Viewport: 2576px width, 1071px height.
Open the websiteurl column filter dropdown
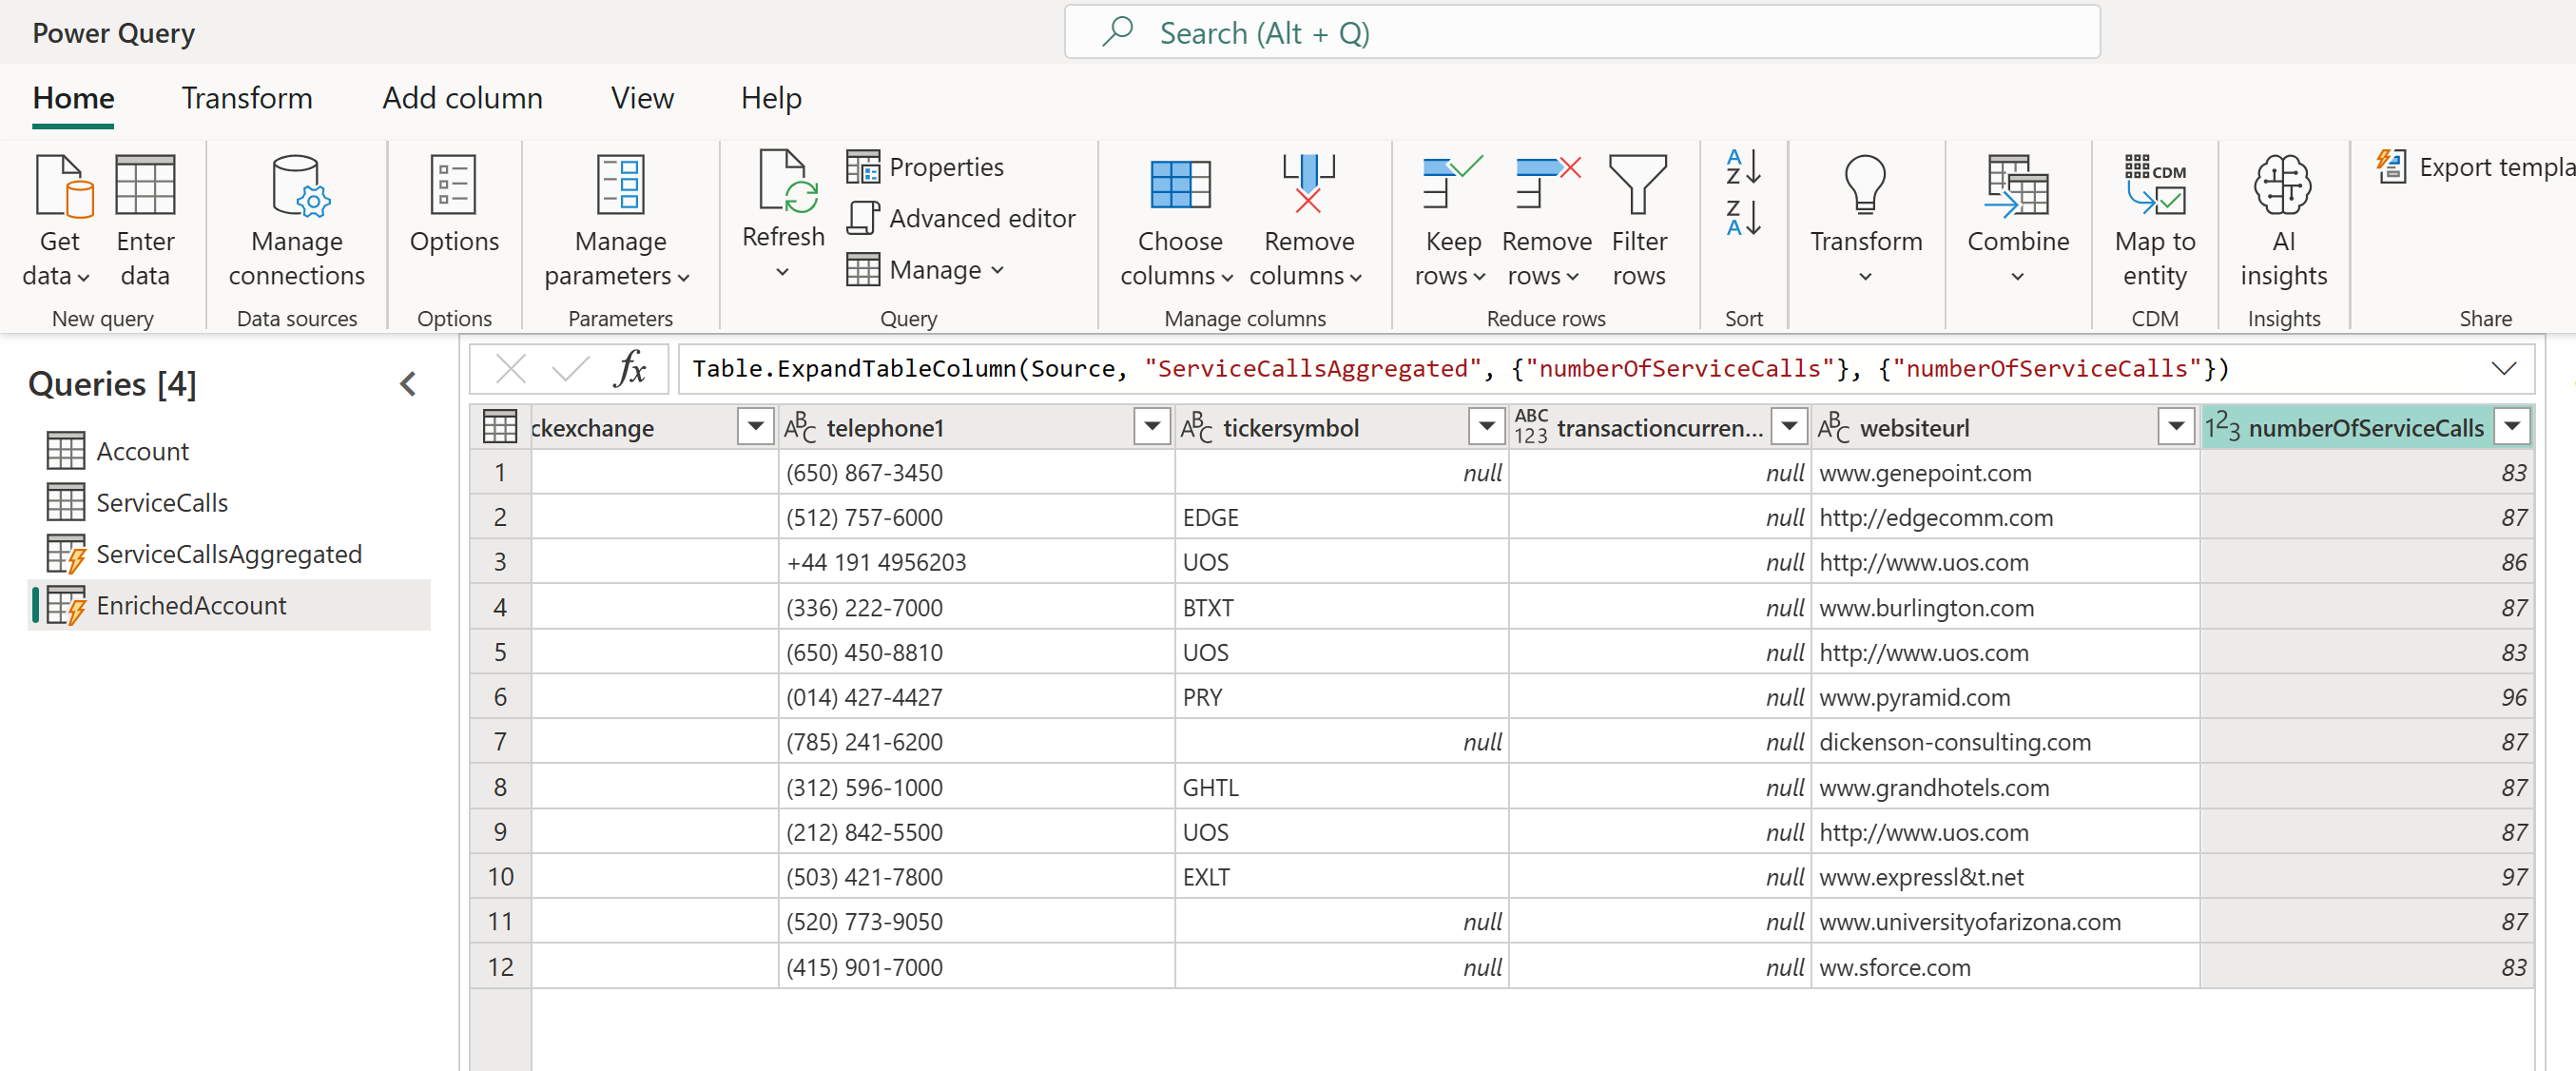click(2176, 426)
